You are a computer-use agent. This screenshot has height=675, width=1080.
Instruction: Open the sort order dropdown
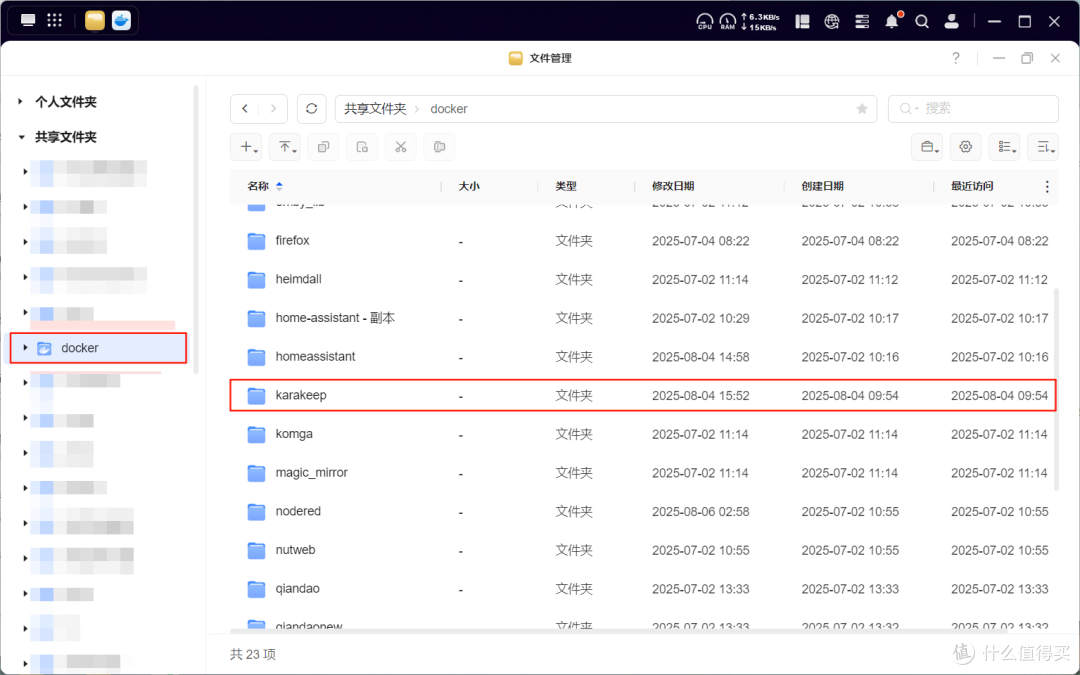(1043, 146)
